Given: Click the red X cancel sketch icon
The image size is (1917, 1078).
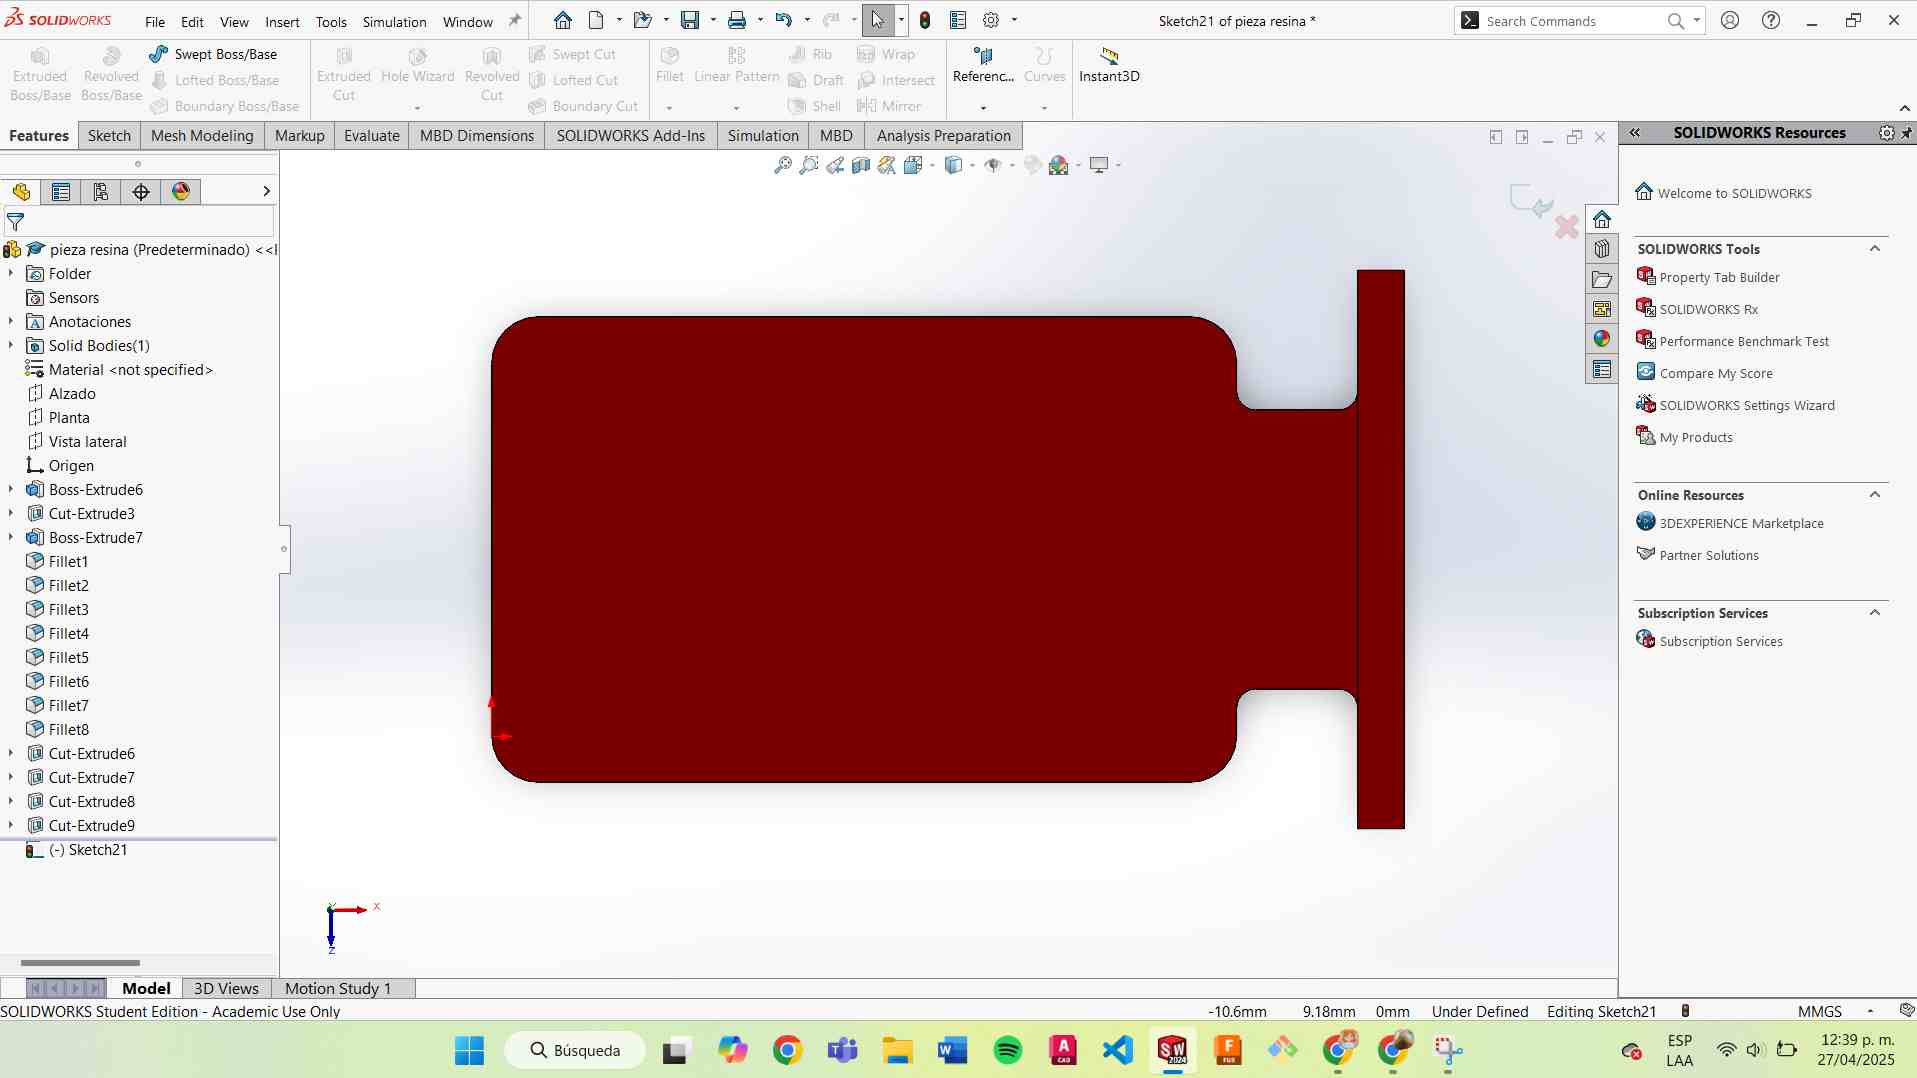Looking at the screenshot, I should click(x=1567, y=227).
